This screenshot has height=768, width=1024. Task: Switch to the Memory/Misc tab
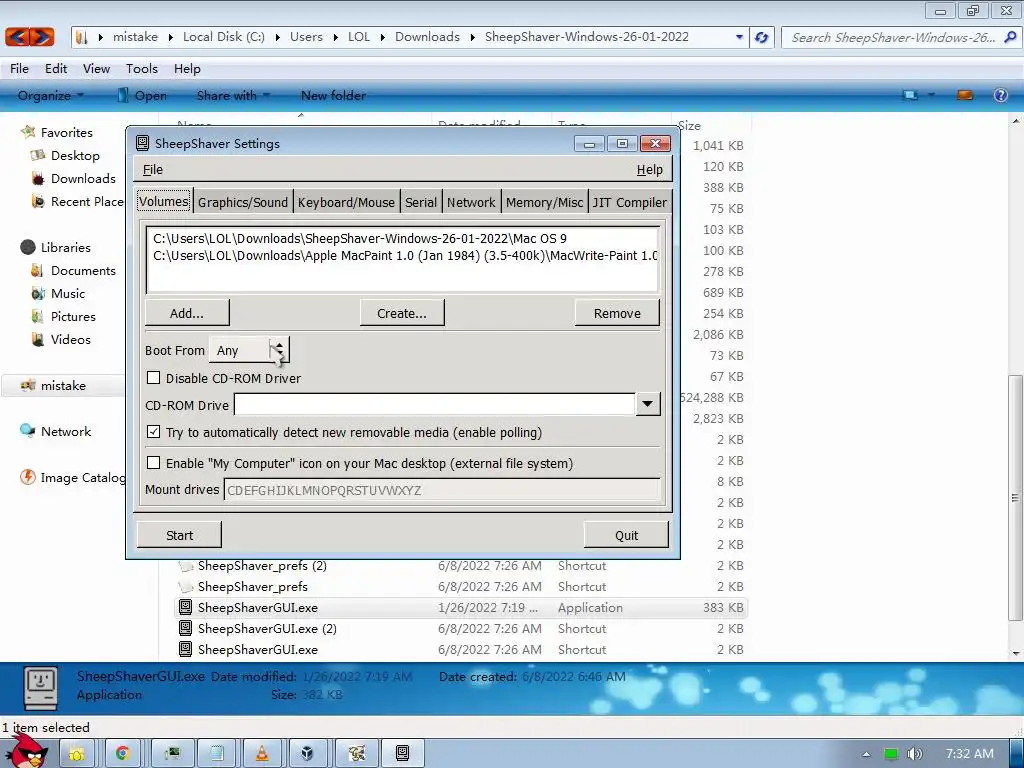click(544, 202)
